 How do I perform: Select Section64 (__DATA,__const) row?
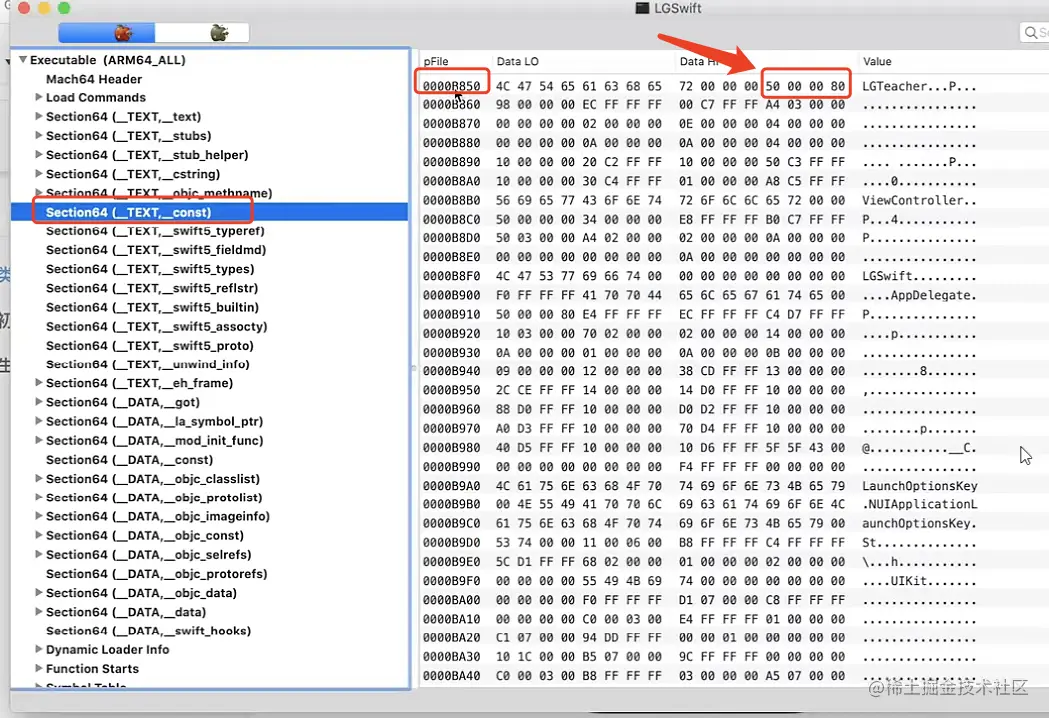209,460
